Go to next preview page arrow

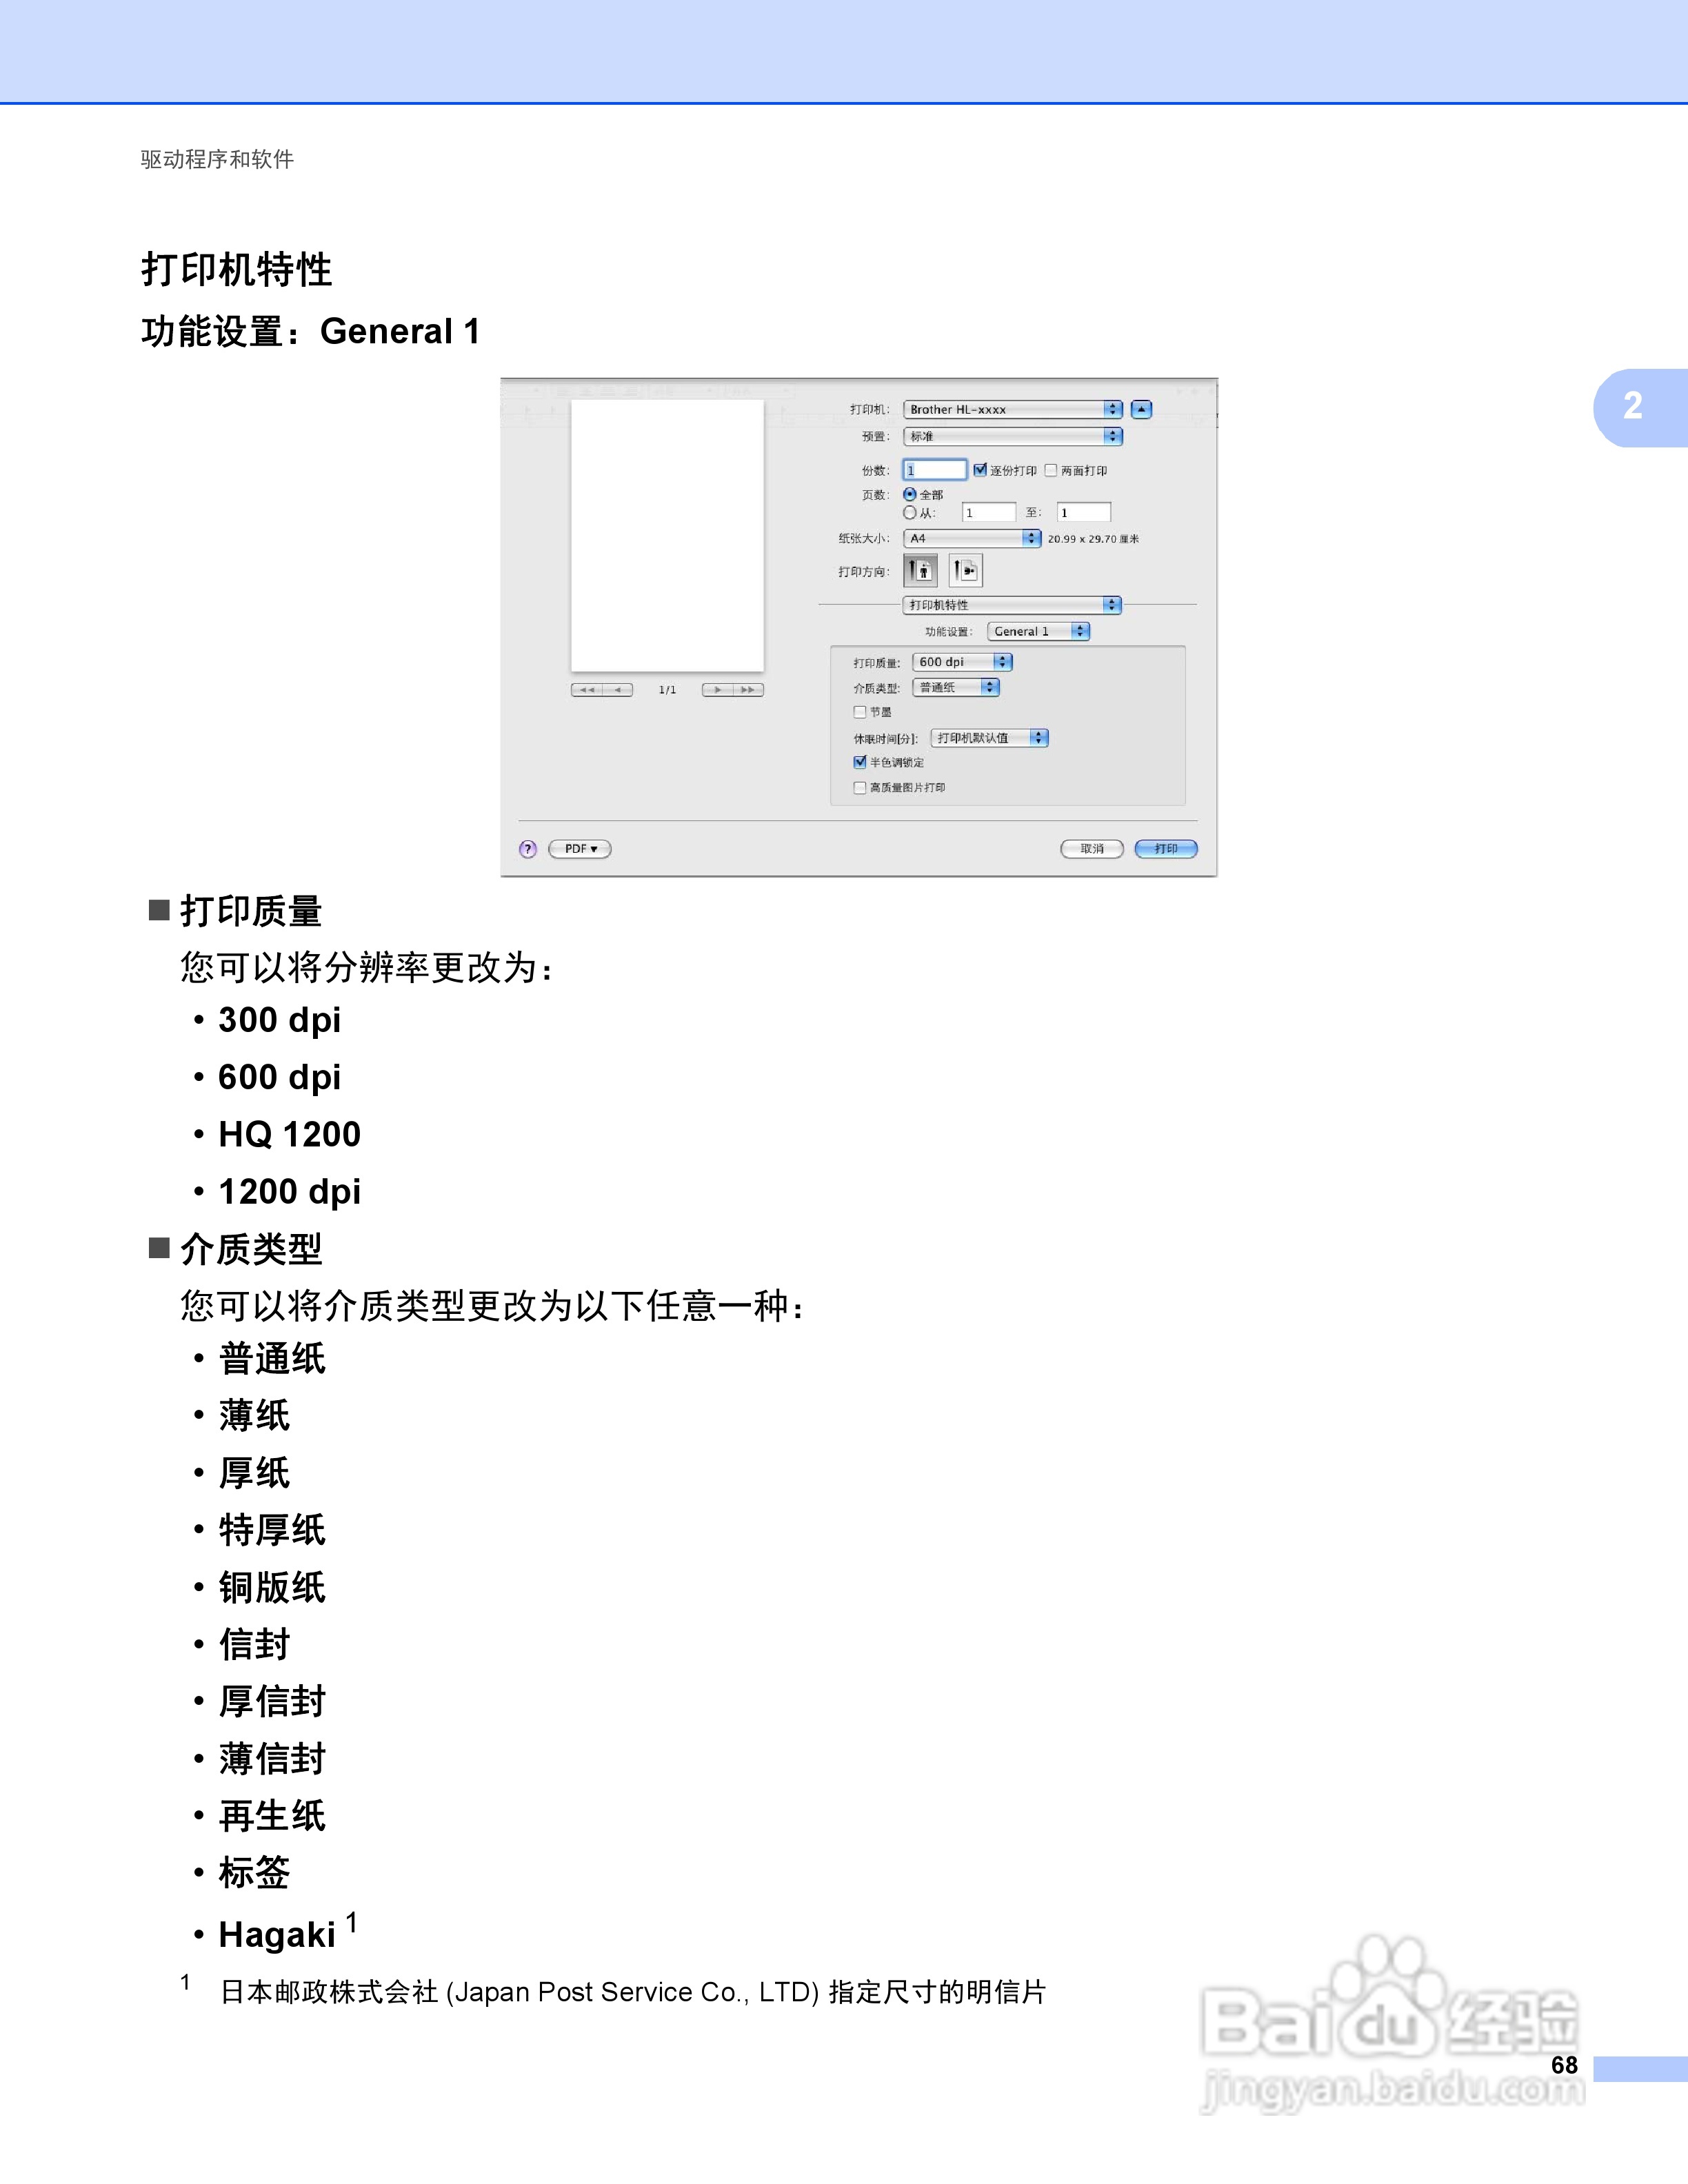tap(717, 690)
